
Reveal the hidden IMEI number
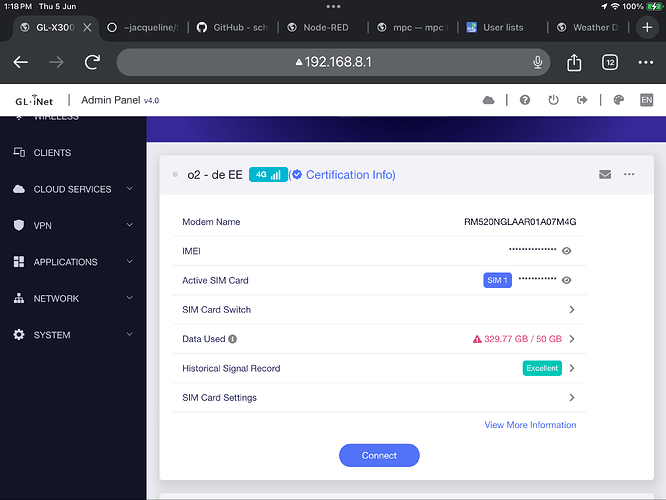pyautogui.click(x=566, y=251)
